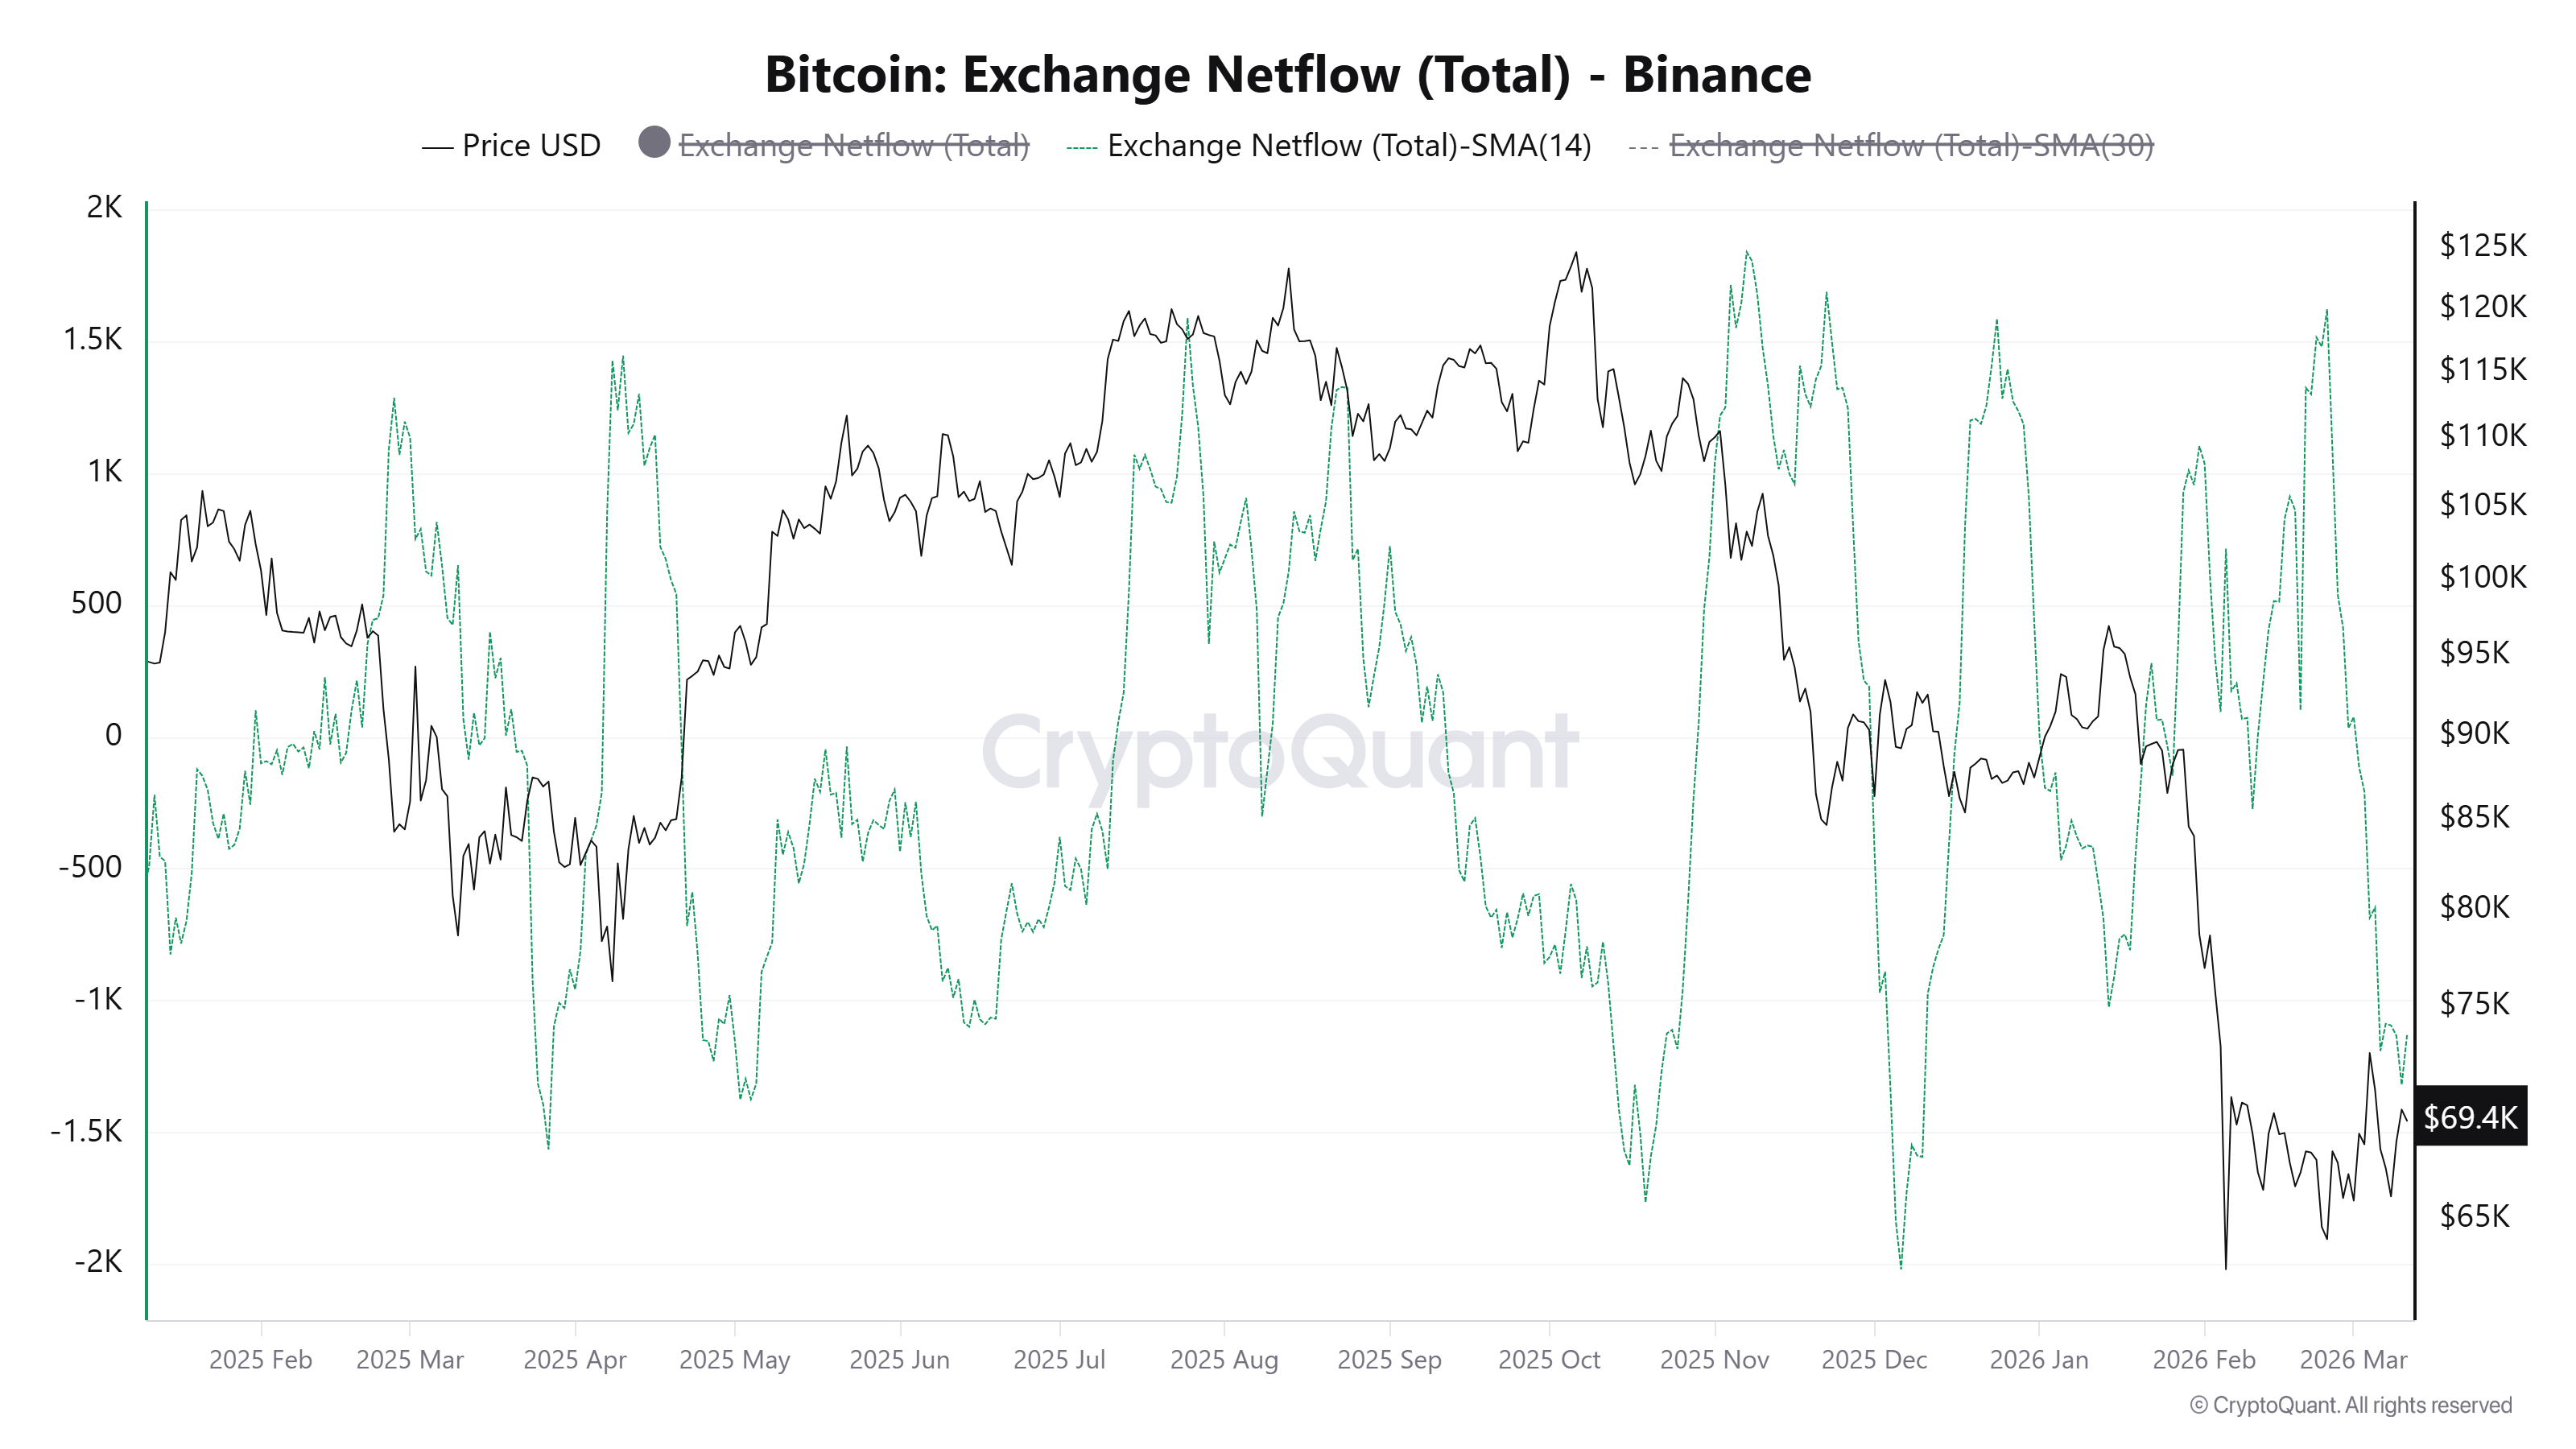Image resolution: width=2576 pixels, height=1449 pixels.
Task: Click the chart title Bitcoin: Exchange Netflow
Action: coord(1287,75)
